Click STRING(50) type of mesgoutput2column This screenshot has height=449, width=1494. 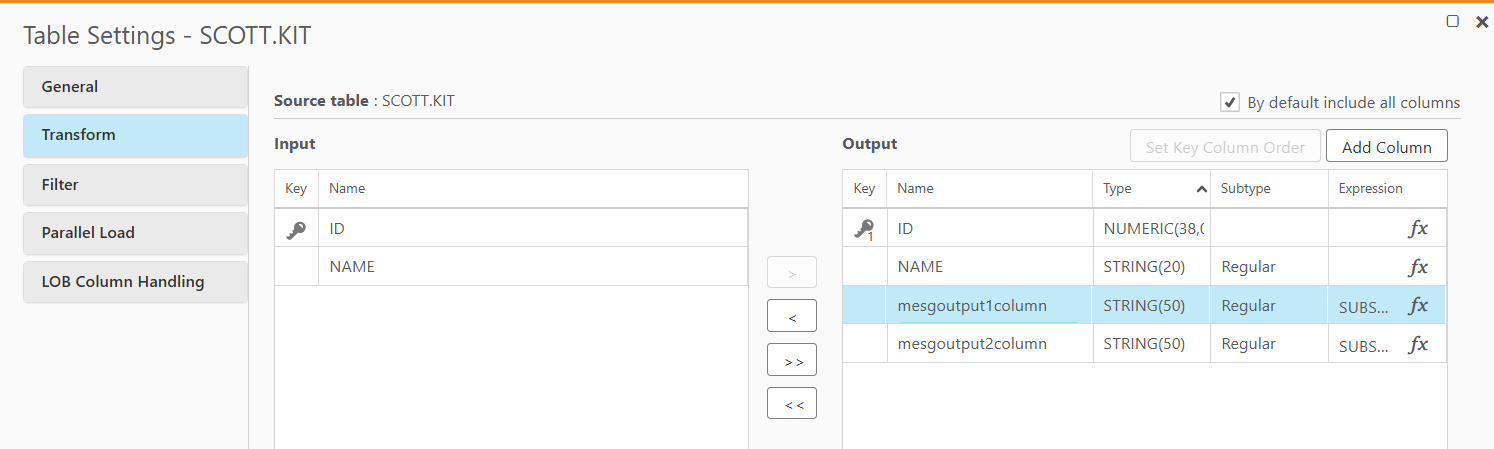pos(1151,344)
